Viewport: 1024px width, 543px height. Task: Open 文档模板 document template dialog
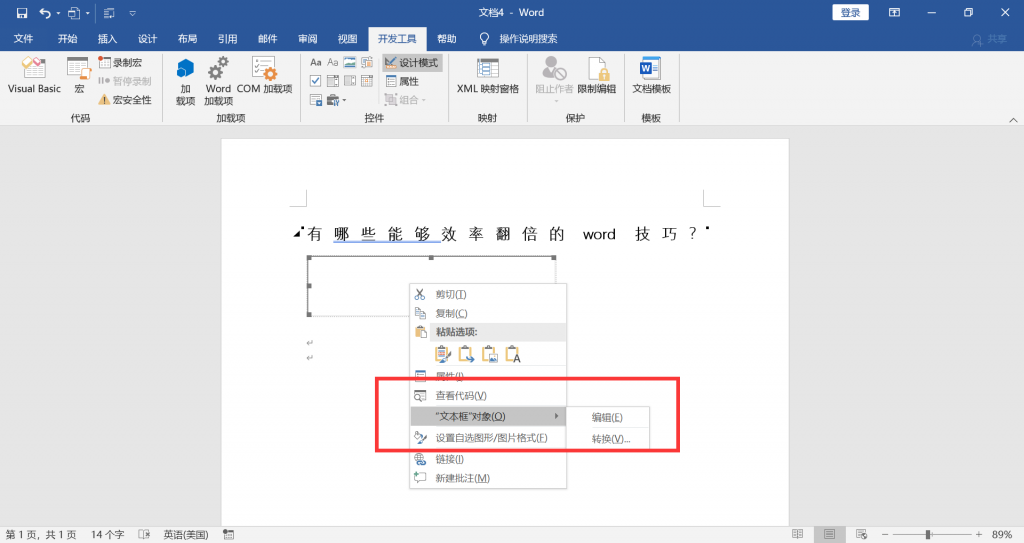point(651,75)
